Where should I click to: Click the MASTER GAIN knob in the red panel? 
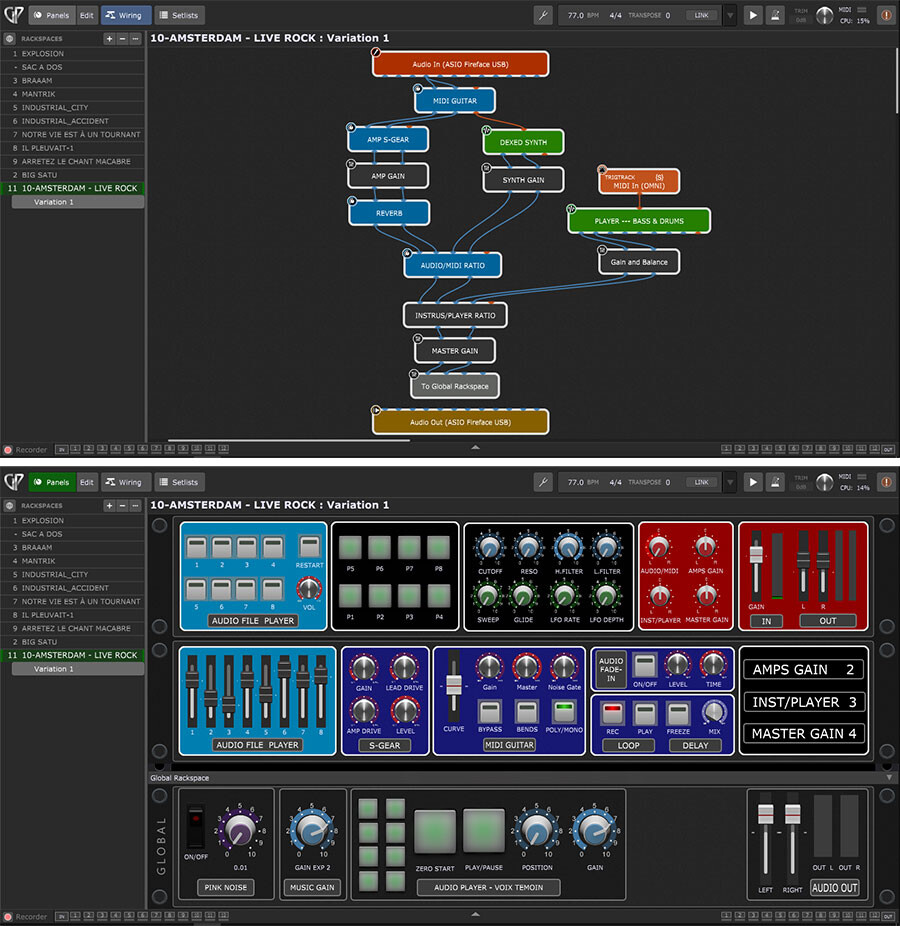706,596
